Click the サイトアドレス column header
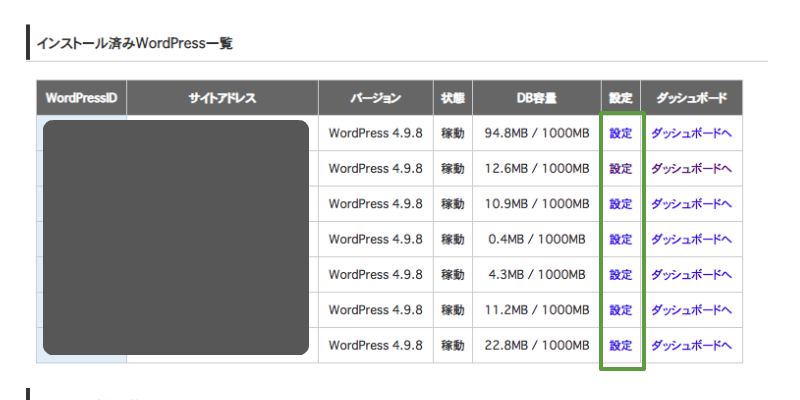 pos(222,97)
